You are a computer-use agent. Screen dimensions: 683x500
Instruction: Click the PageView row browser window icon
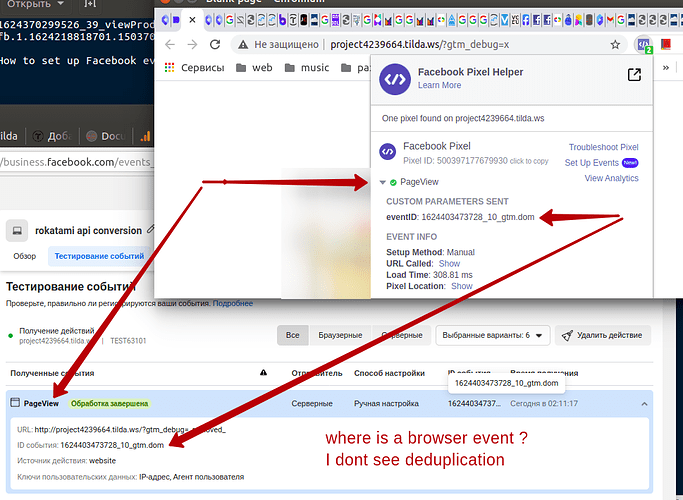pos(15,403)
